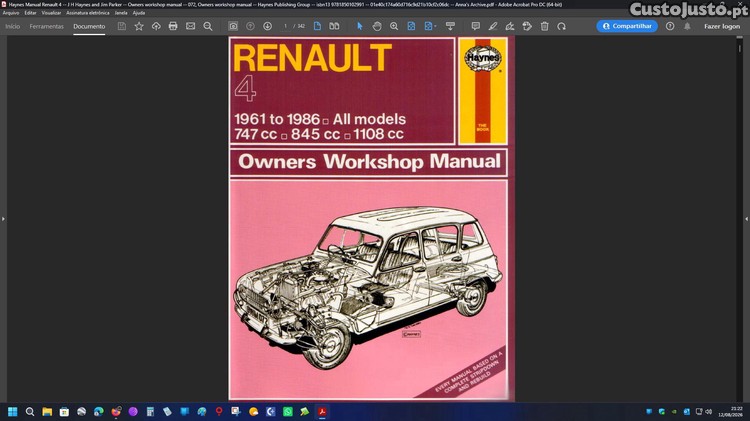Image resolution: width=750 pixels, height=421 pixels.
Task: Click the snapshot camera icon
Action: pos(233,26)
